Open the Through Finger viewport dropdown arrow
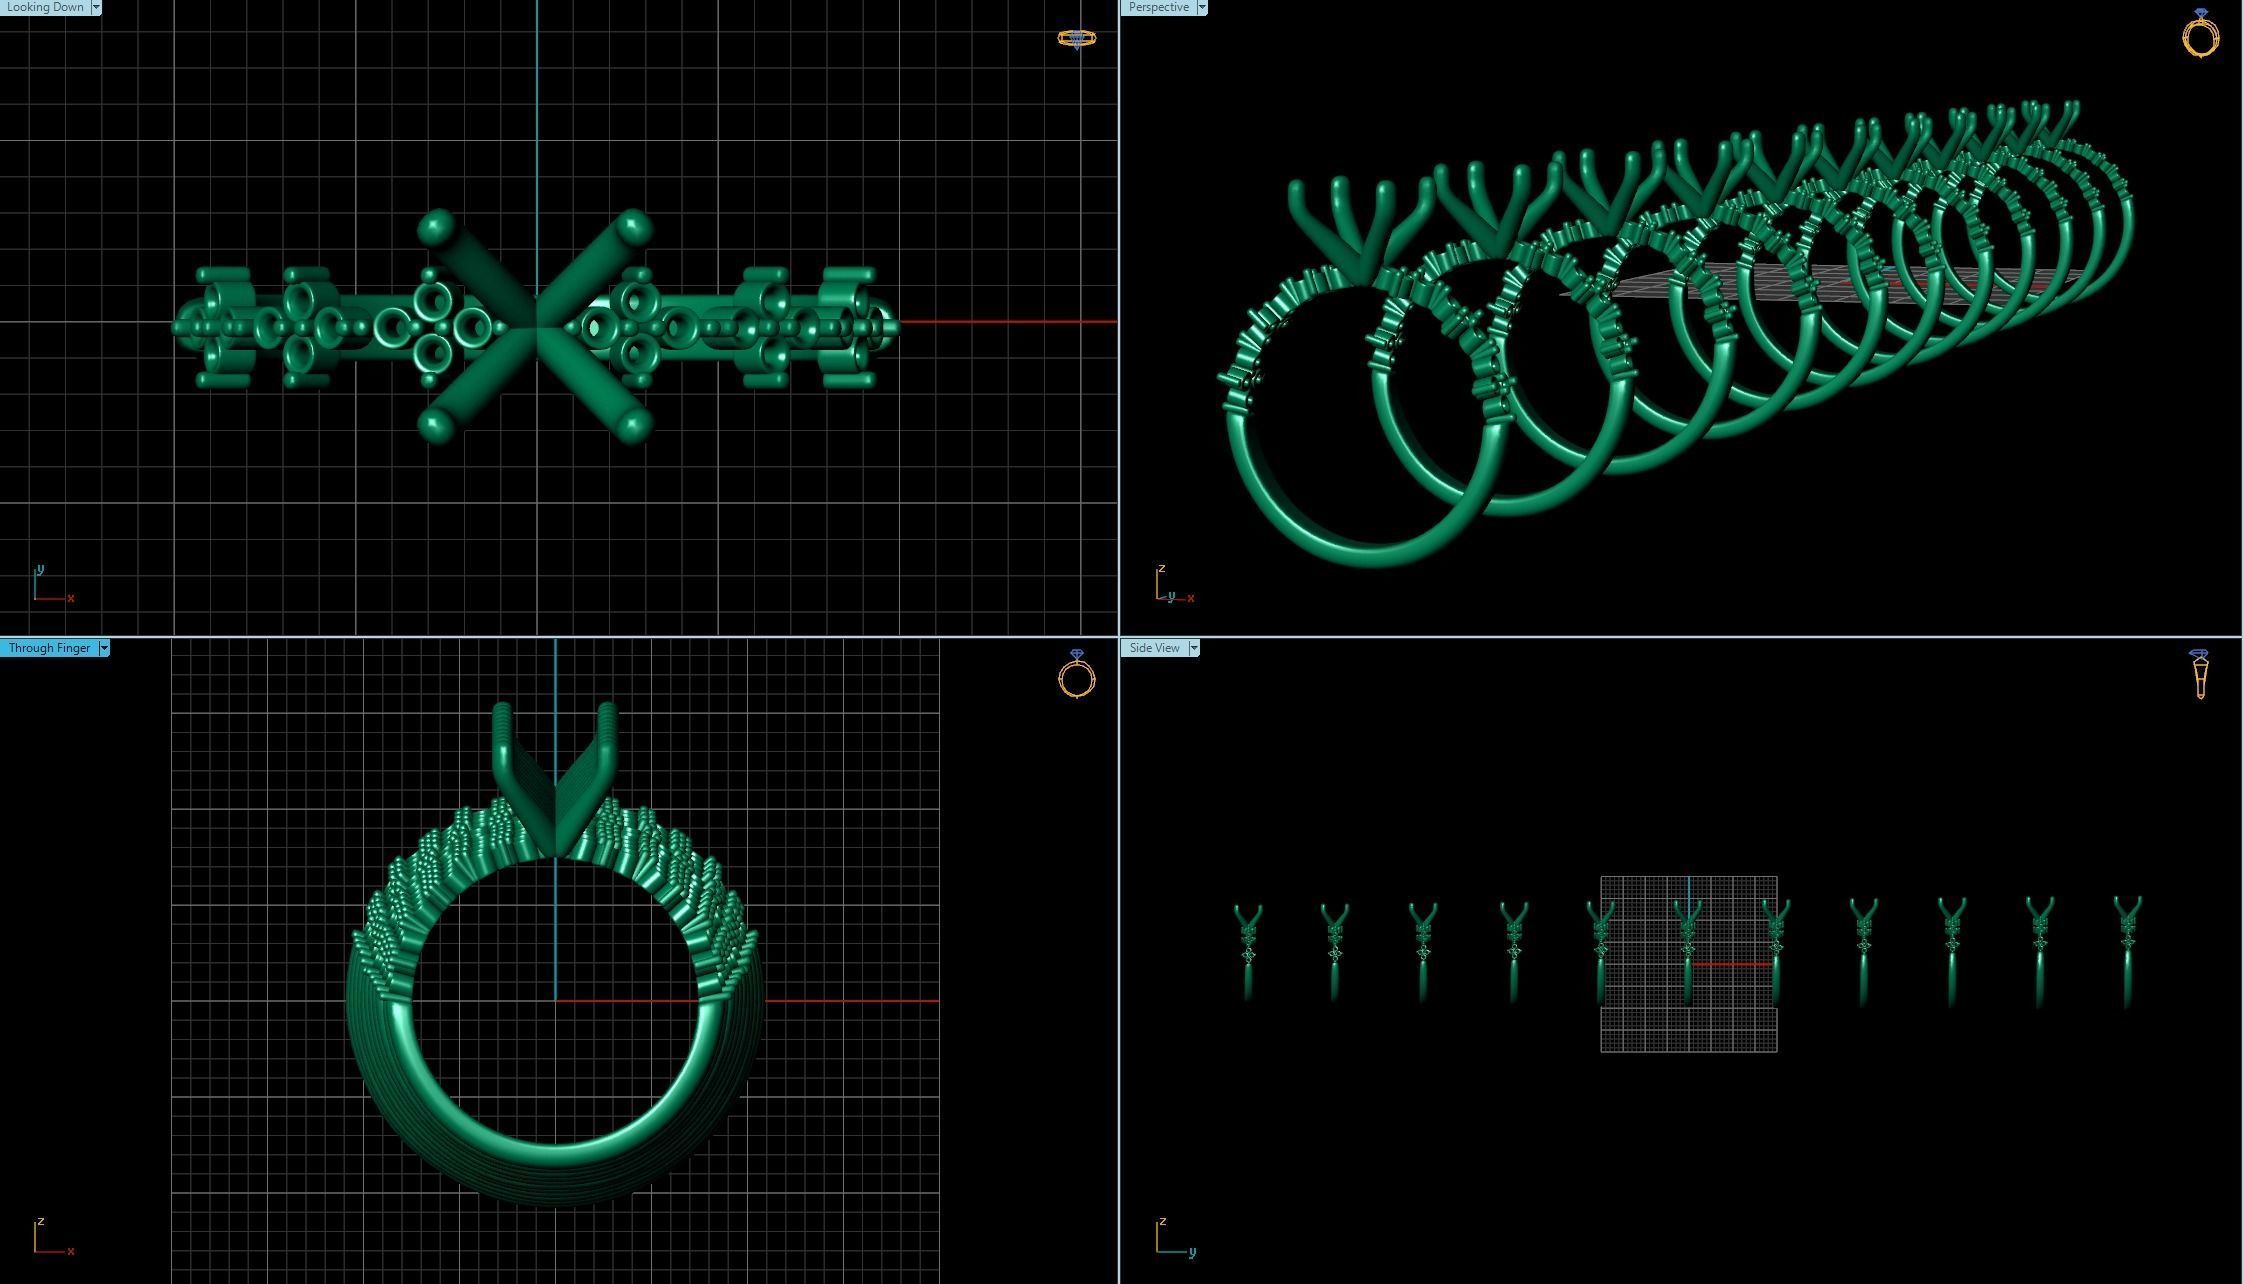Image resolution: width=2243 pixels, height=1284 pixels. pos(104,648)
